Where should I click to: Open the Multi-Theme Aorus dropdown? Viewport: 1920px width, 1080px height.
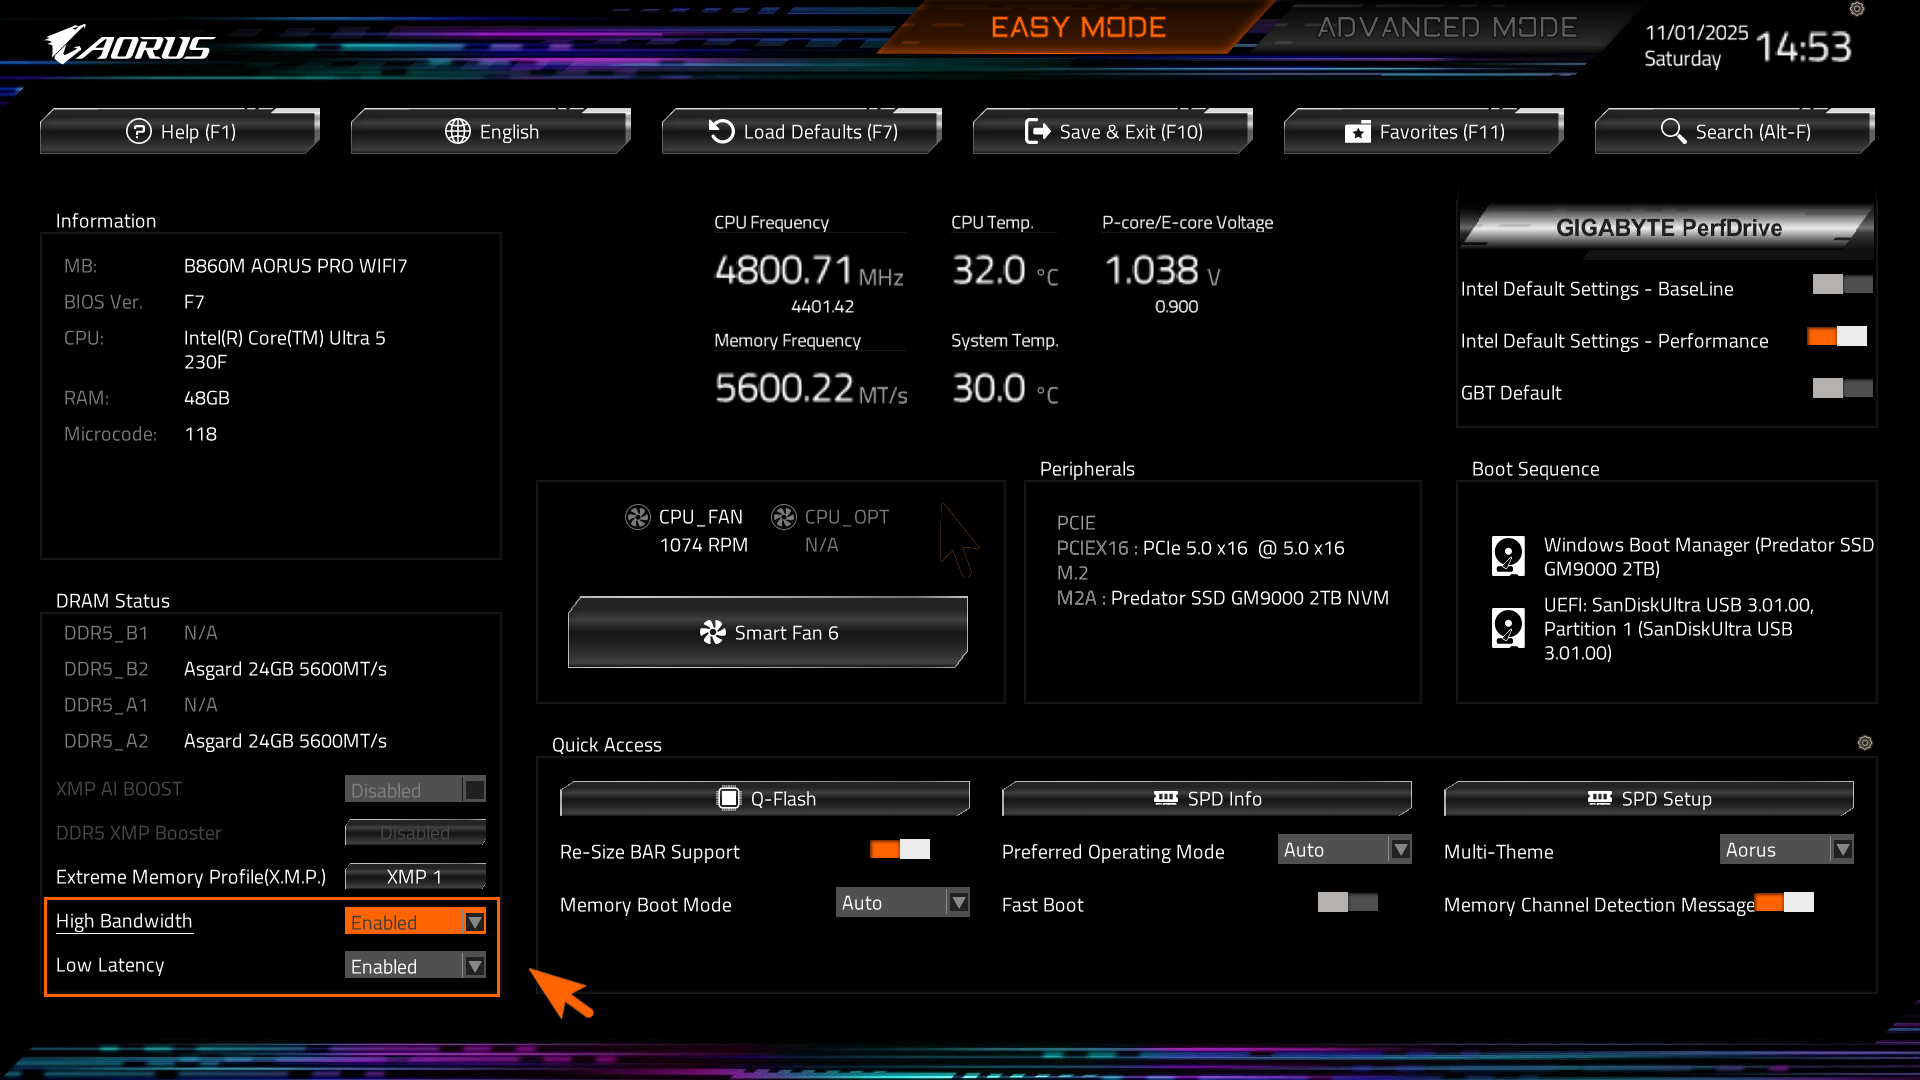[1786, 850]
